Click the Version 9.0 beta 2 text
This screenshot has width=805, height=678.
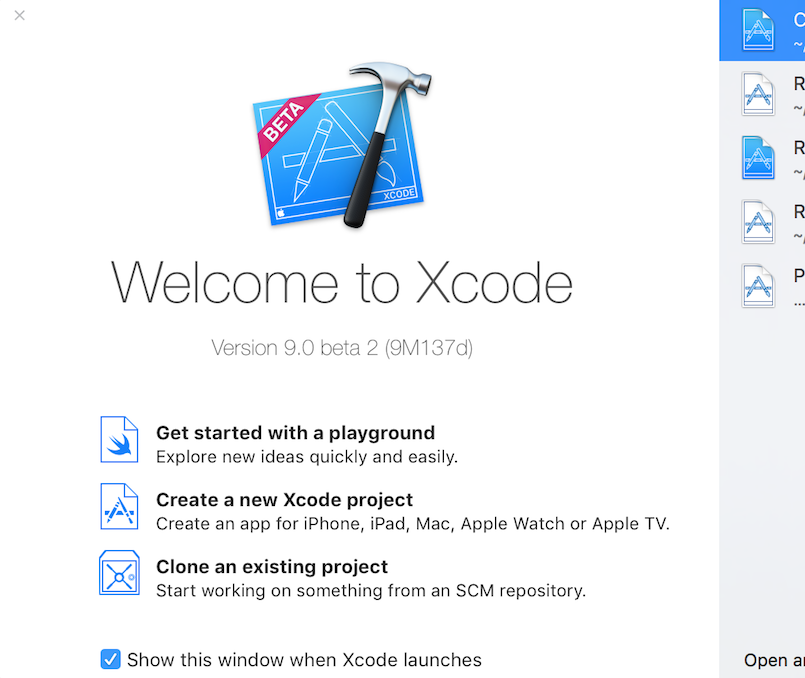[x=342, y=348]
